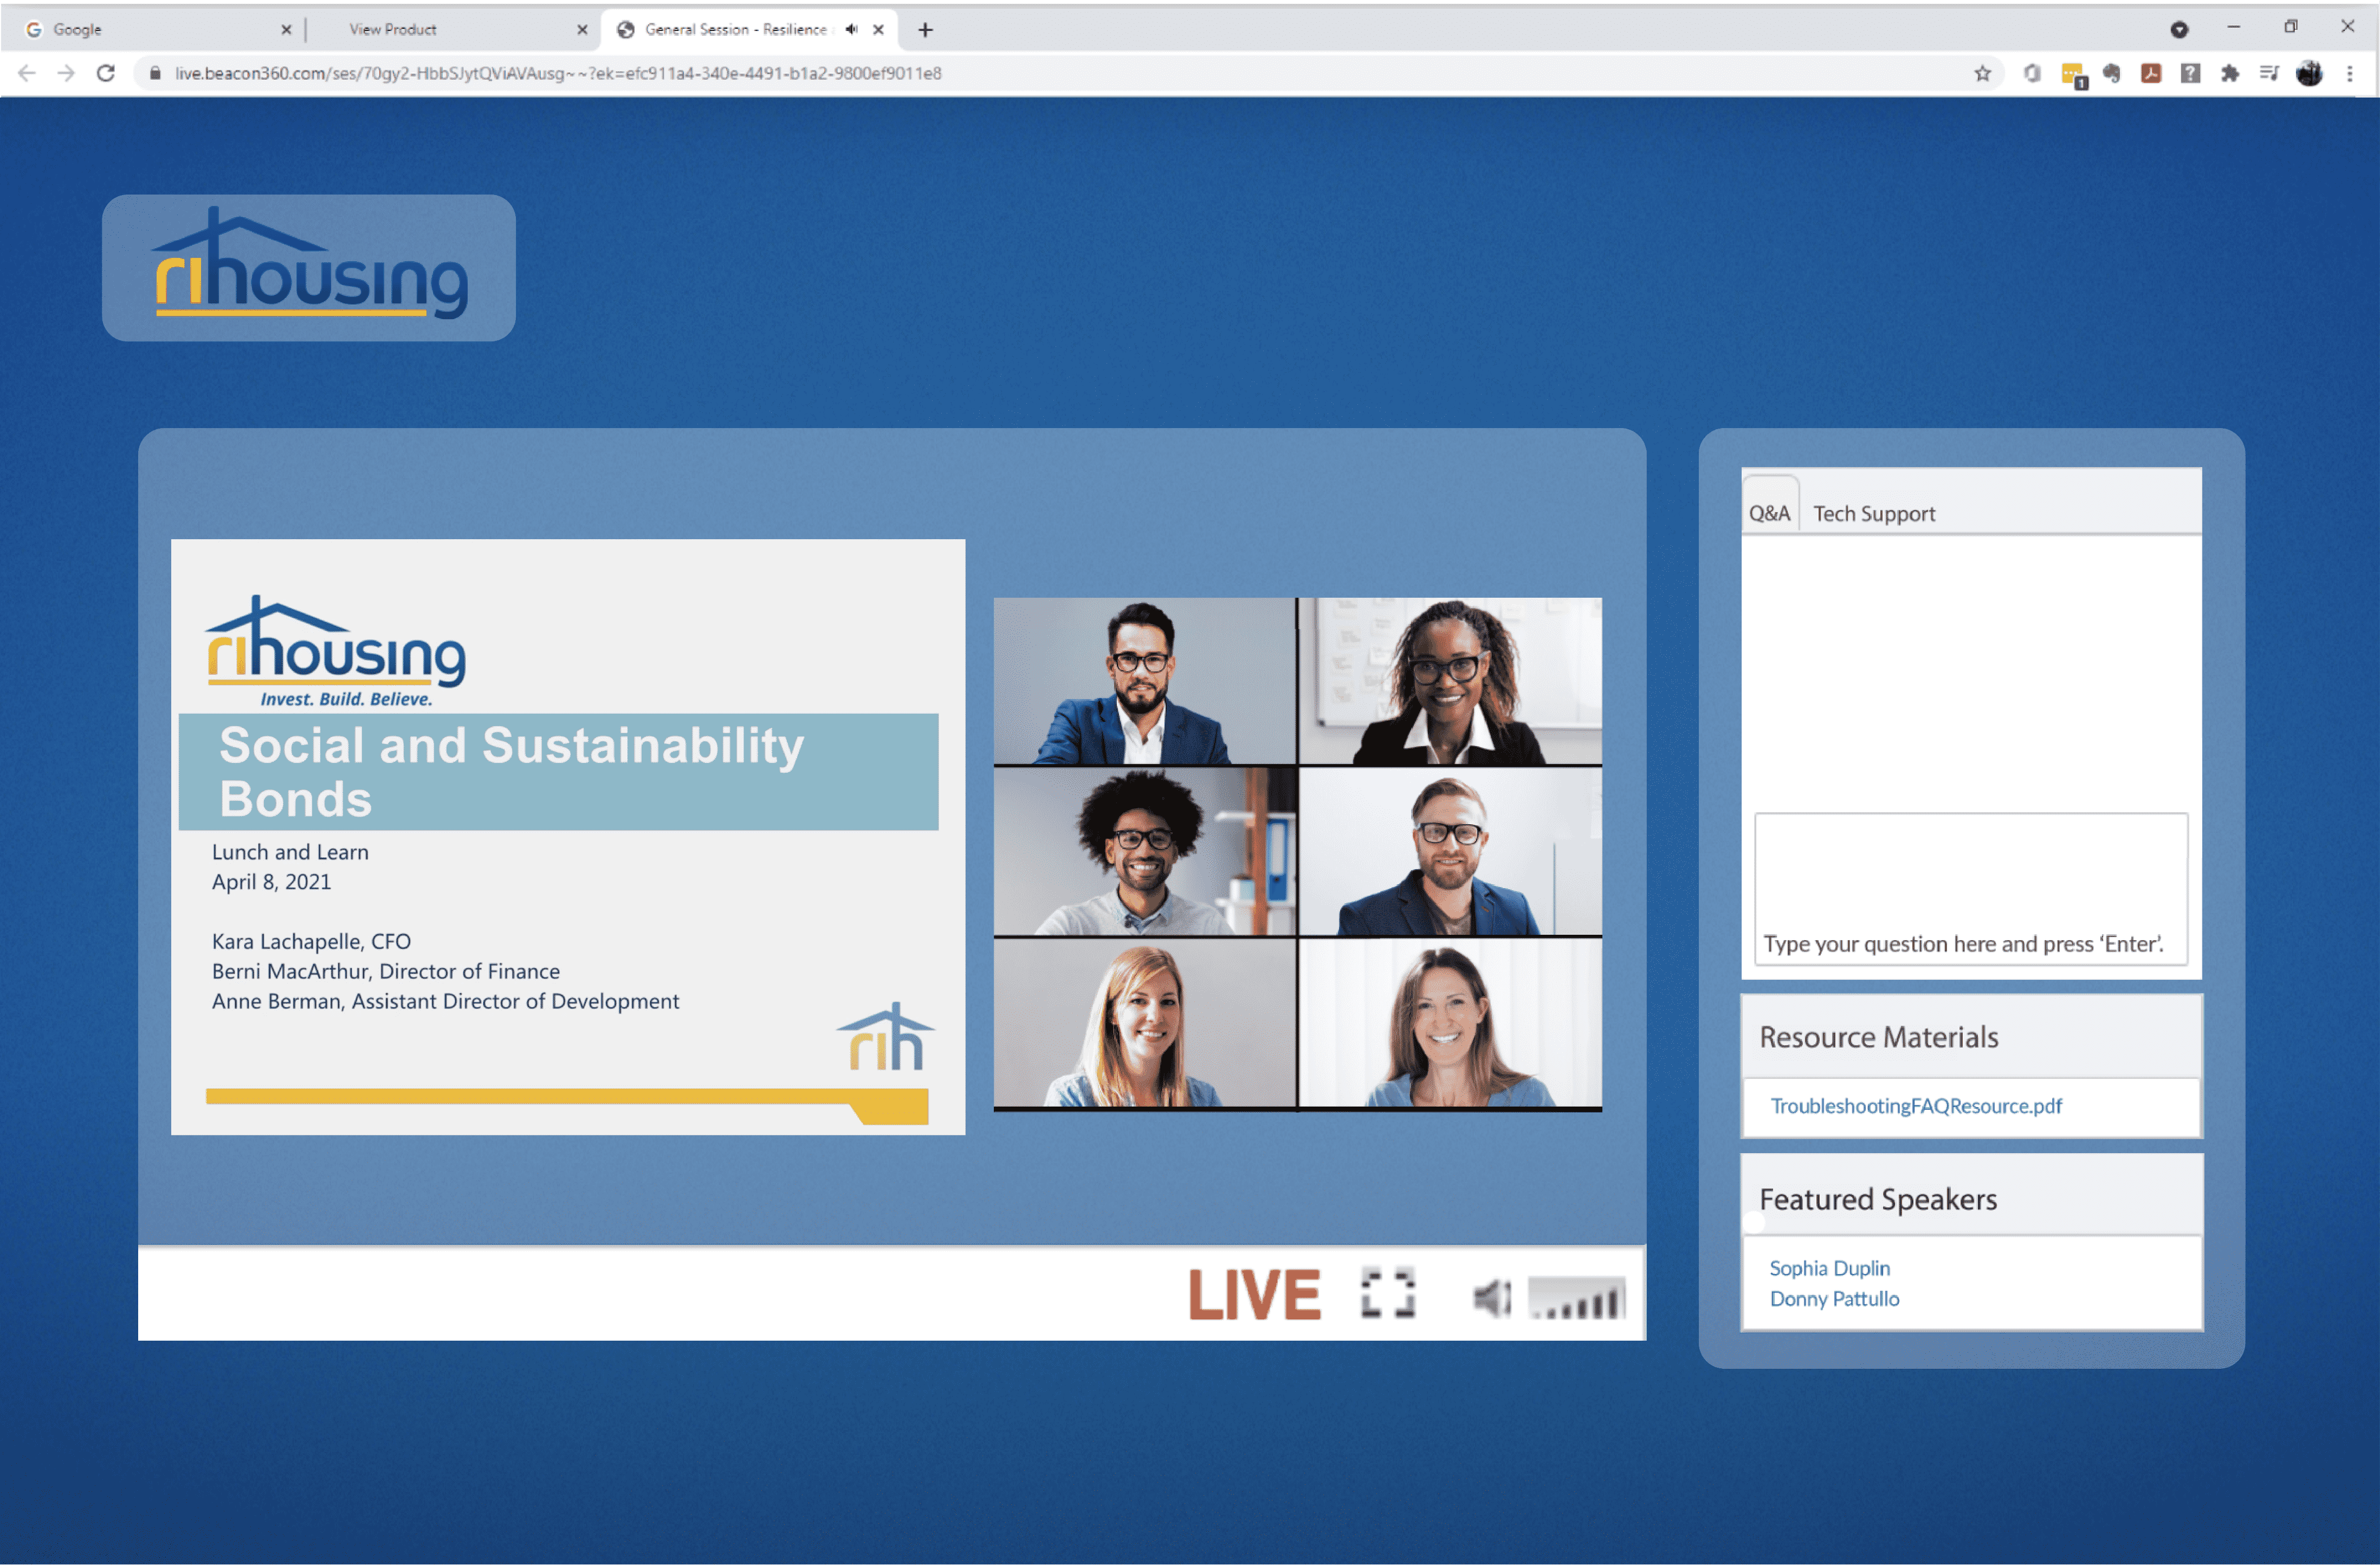Viewport: 2380px width, 1565px height.
Task: Open the Sophia Duplin speaker link
Action: point(1829,1268)
